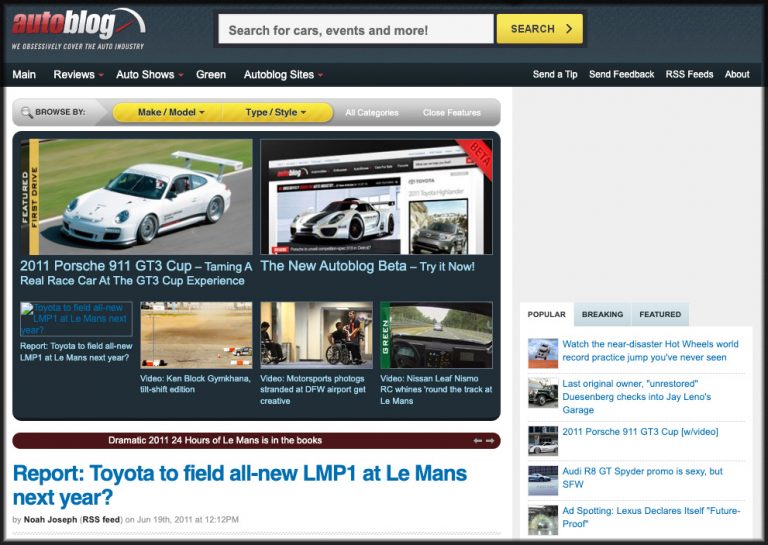Image resolution: width=768 pixels, height=545 pixels.
Task: Open Ad Spotting: Lexus Future-Proof link
Action: [x=651, y=517]
